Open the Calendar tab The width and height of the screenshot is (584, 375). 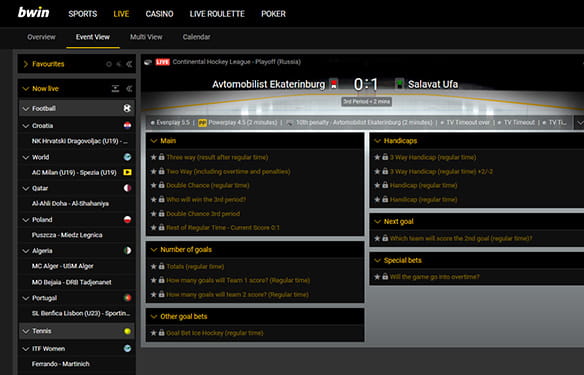click(x=196, y=37)
